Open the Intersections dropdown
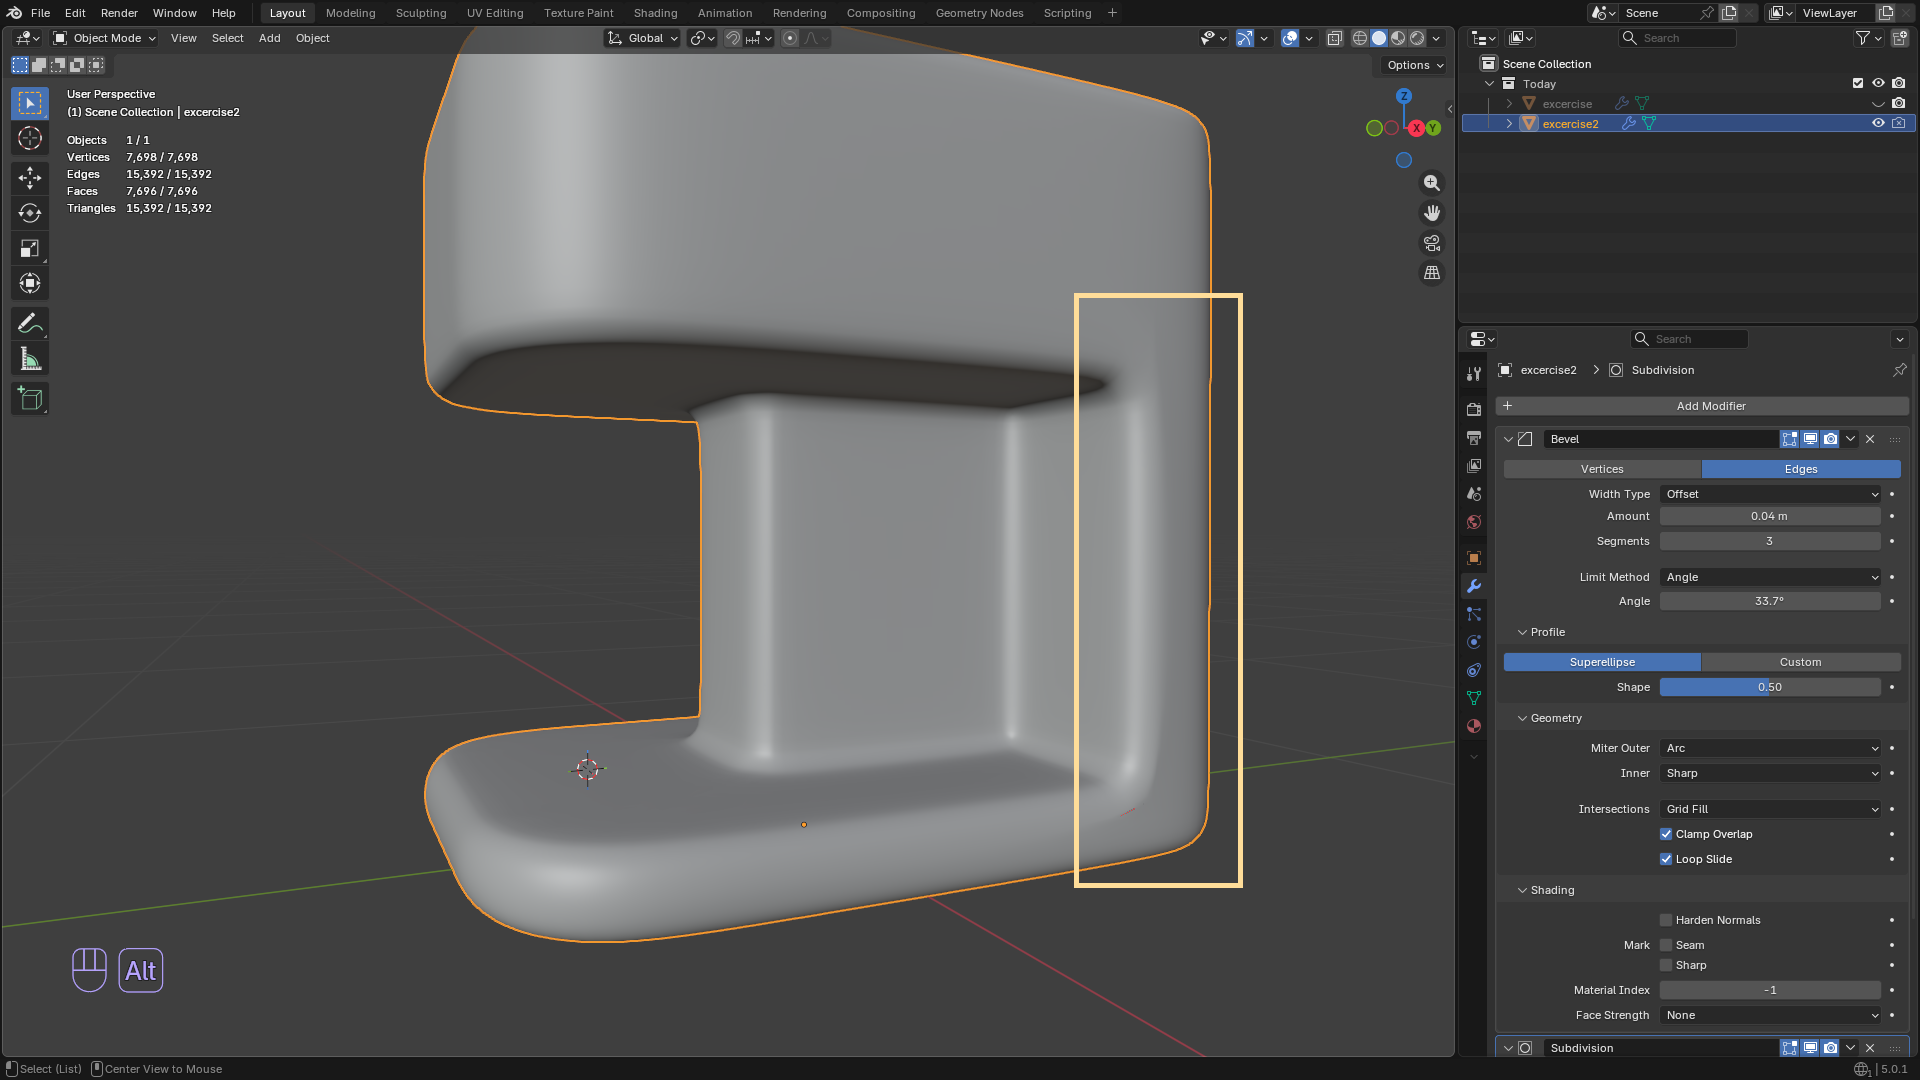 1770,809
